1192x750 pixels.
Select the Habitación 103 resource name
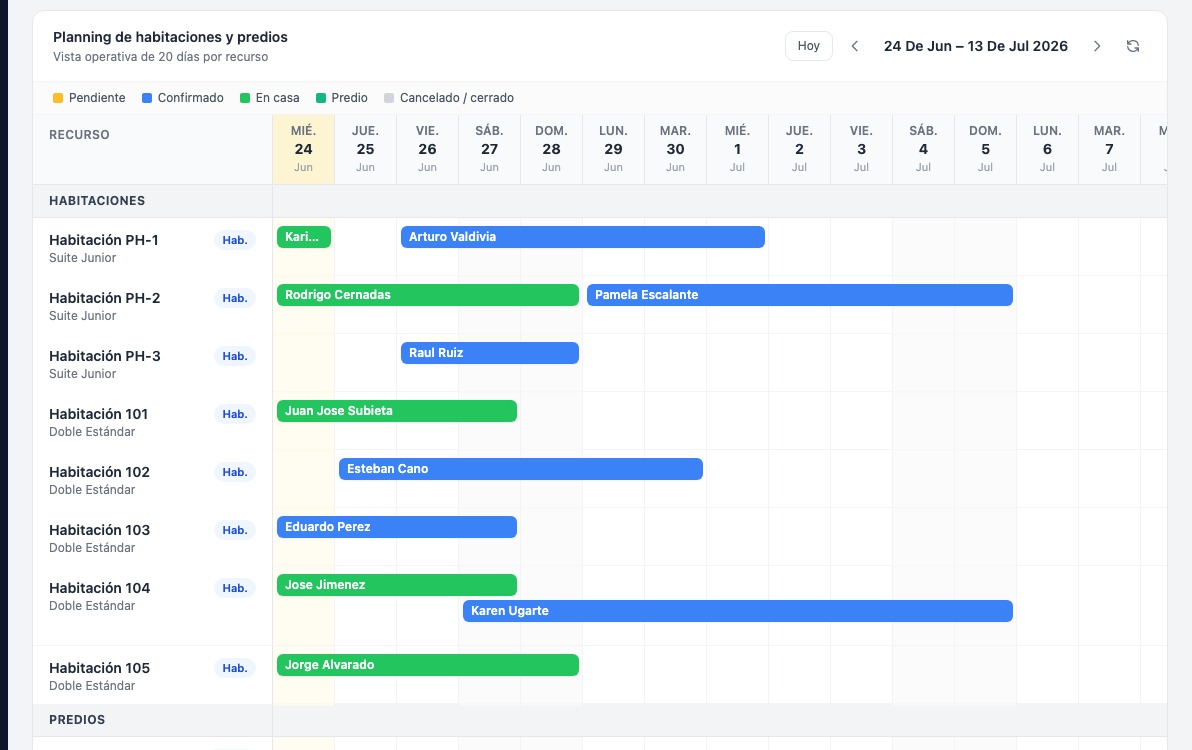[100, 530]
